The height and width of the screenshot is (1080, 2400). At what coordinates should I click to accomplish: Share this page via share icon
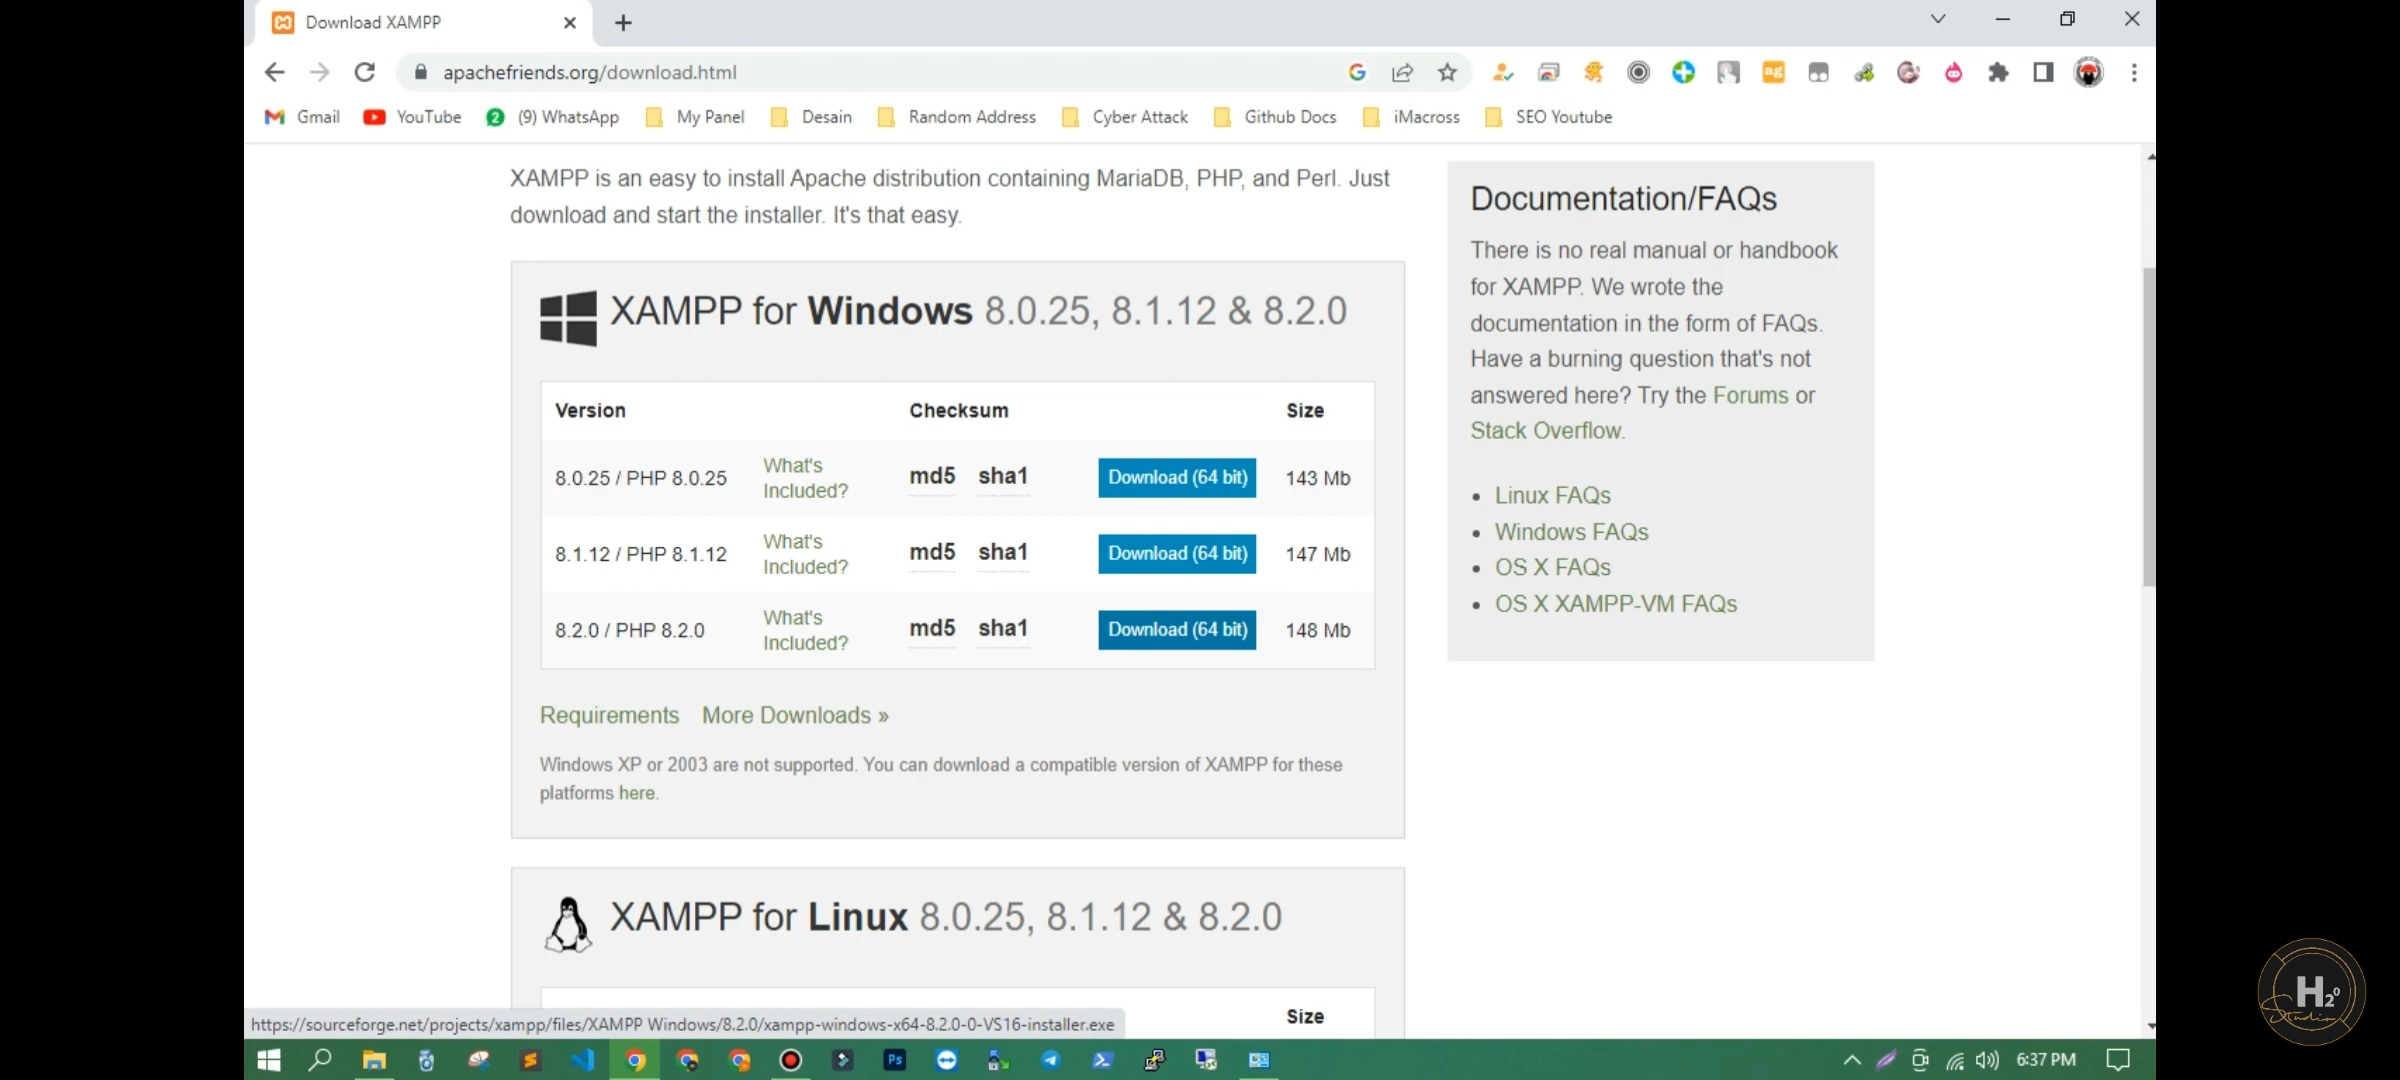[x=1402, y=72]
